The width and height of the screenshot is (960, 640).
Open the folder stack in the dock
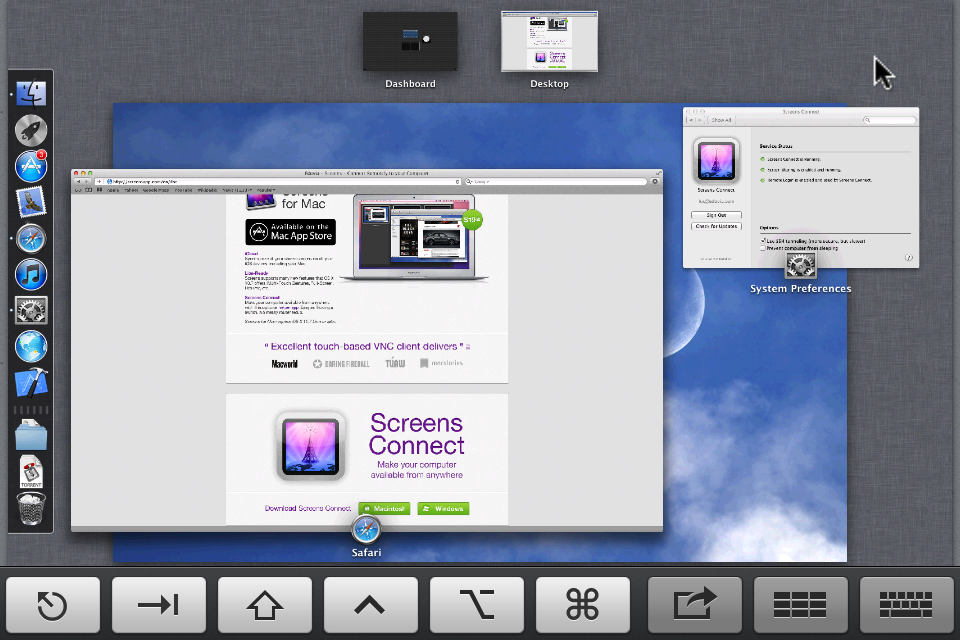tap(31, 435)
